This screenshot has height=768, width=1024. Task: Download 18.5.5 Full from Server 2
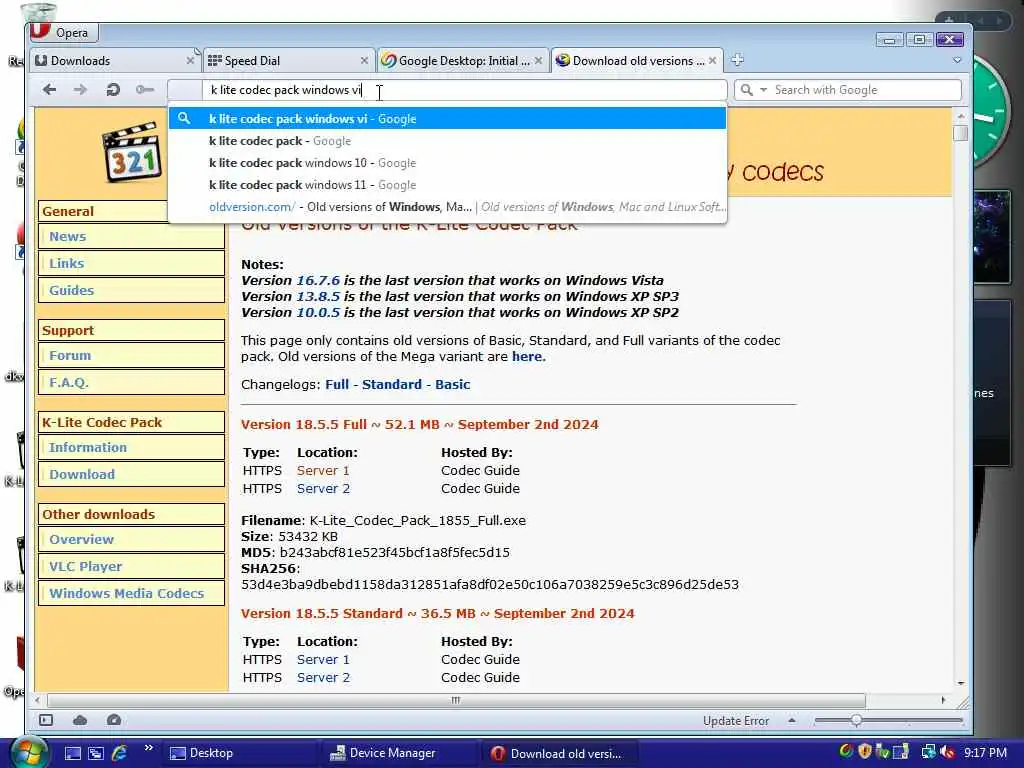[x=323, y=488]
